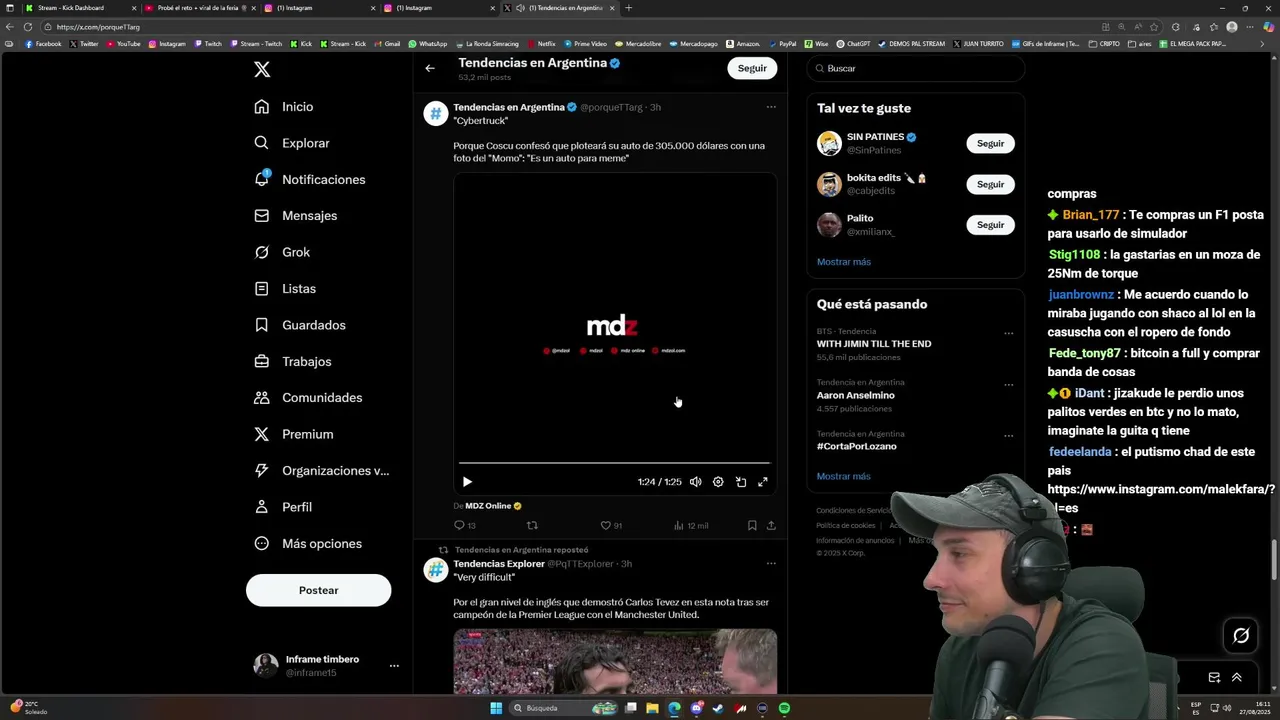Follow Palito

click(991, 225)
